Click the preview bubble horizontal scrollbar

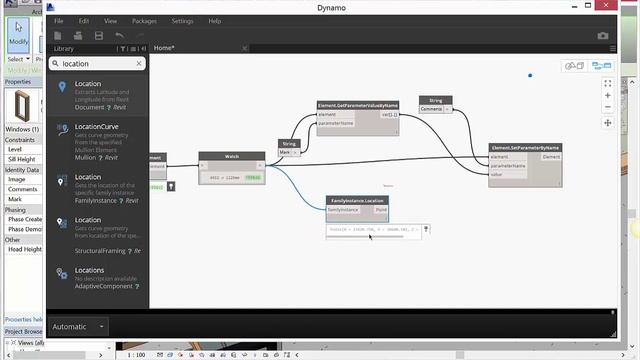(365, 236)
